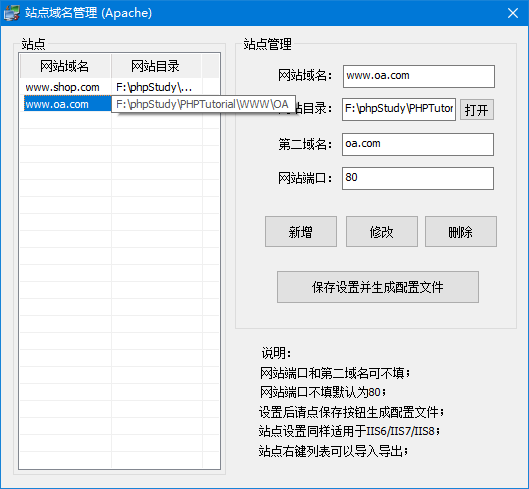Click the phpStudy app icon in title bar

point(11,13)
